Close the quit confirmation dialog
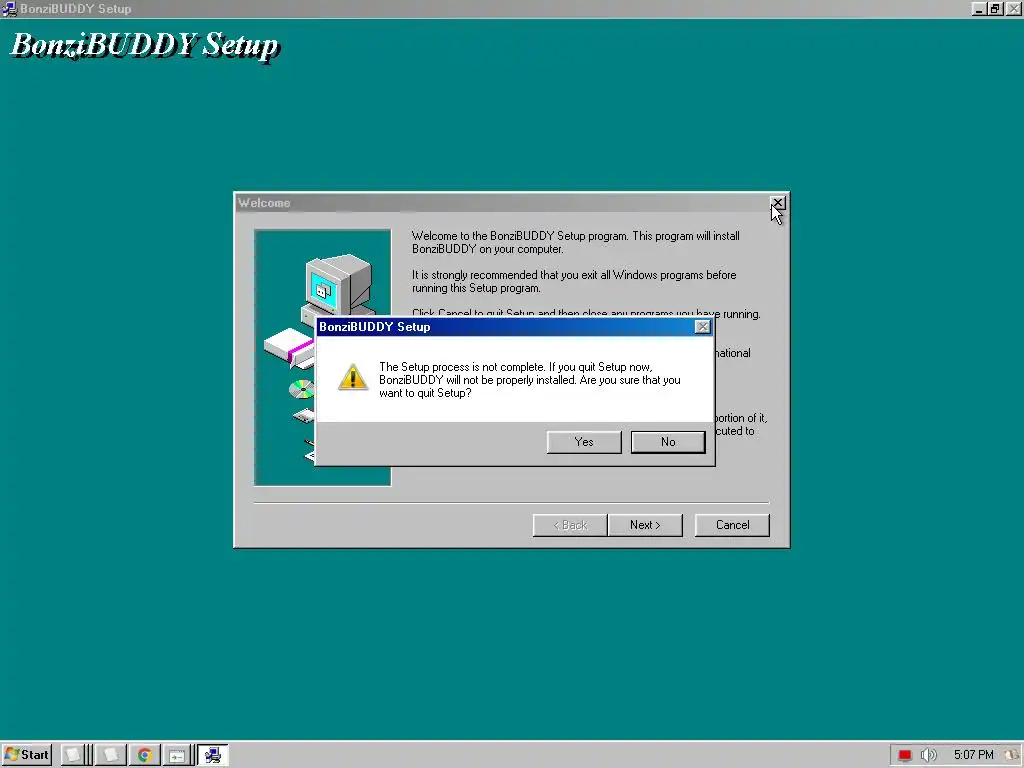The image size is (1024, 768). coord(702,327)
